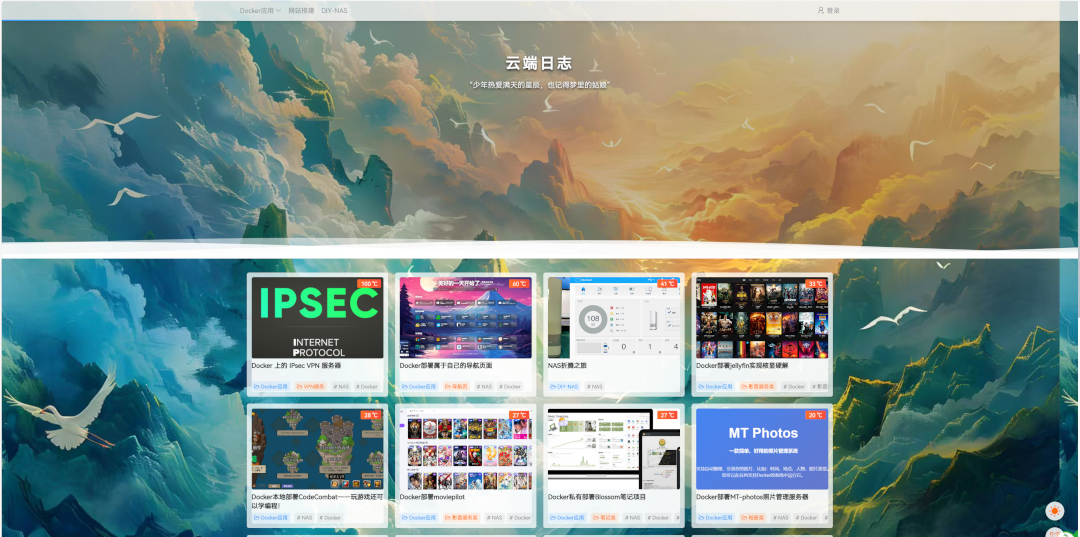Viewport: 1080px width, 537px height.
Task: Open the DIY-NAS menu item
Action: coord(334,10)
